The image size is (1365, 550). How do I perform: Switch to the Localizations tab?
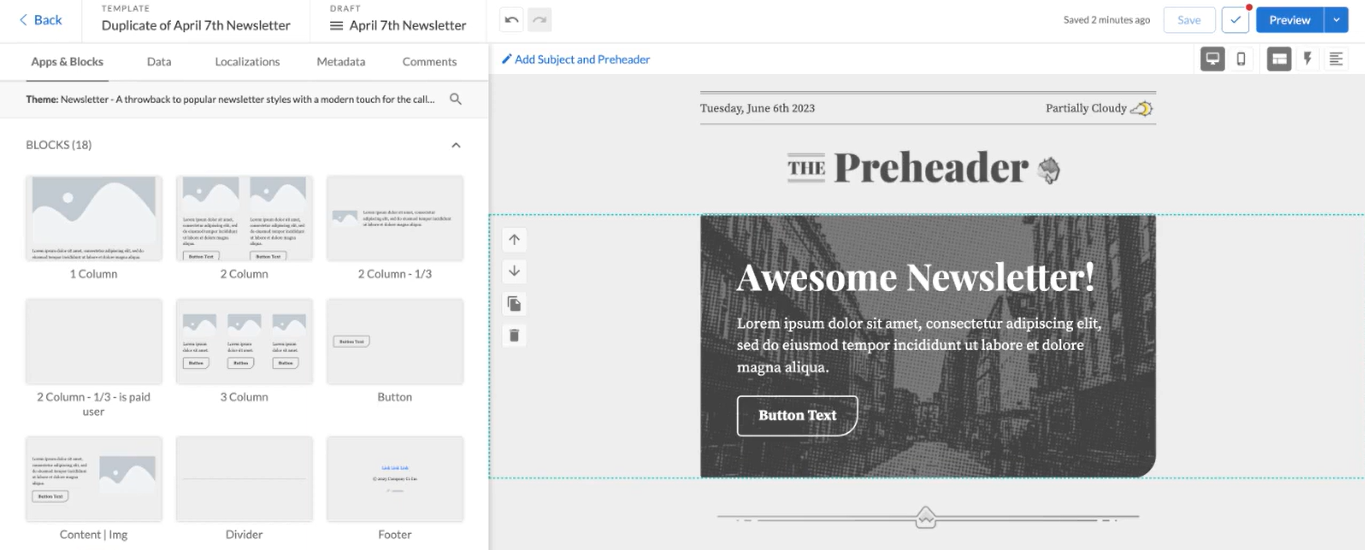[x=247, y=62]
